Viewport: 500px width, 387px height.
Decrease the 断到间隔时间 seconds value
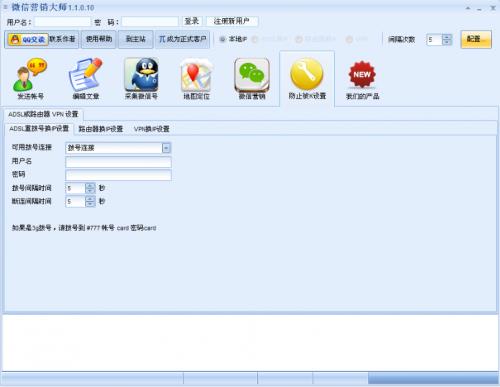pyautogui.click(x=90, y=204)
